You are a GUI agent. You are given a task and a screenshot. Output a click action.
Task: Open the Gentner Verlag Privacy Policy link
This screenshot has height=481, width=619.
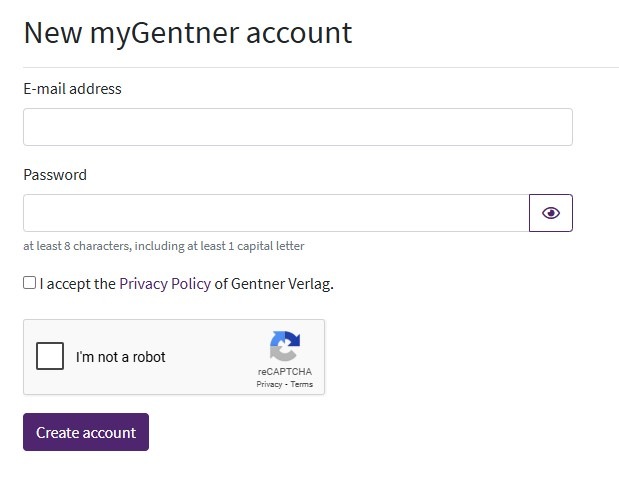(165, 284)
